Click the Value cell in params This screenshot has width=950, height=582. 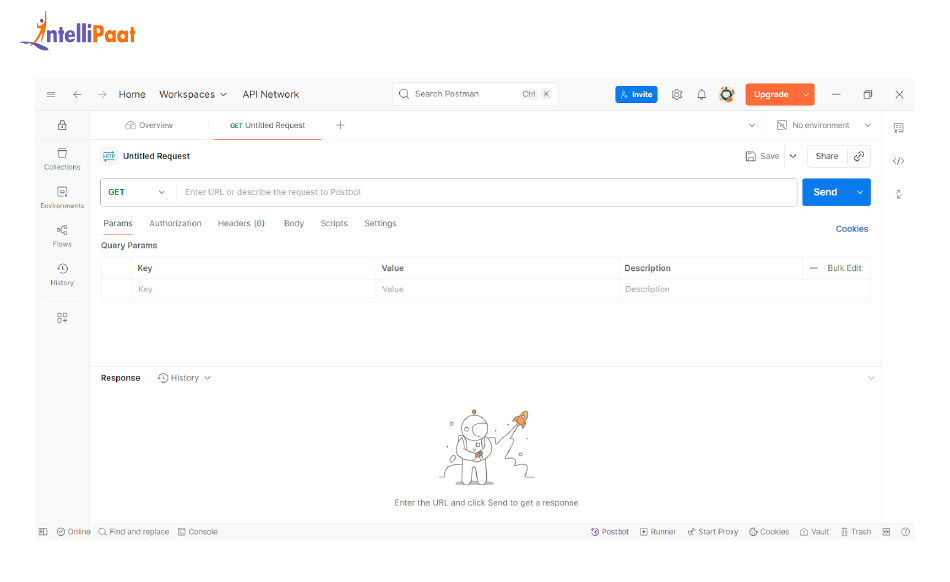(x=497, y=289)
